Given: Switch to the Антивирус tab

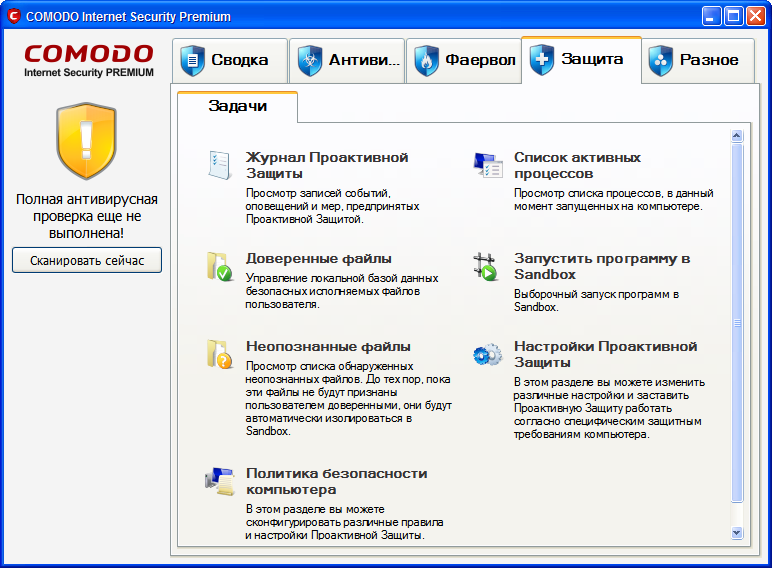Looking at the screenshot, I should (x=347, y=61).
